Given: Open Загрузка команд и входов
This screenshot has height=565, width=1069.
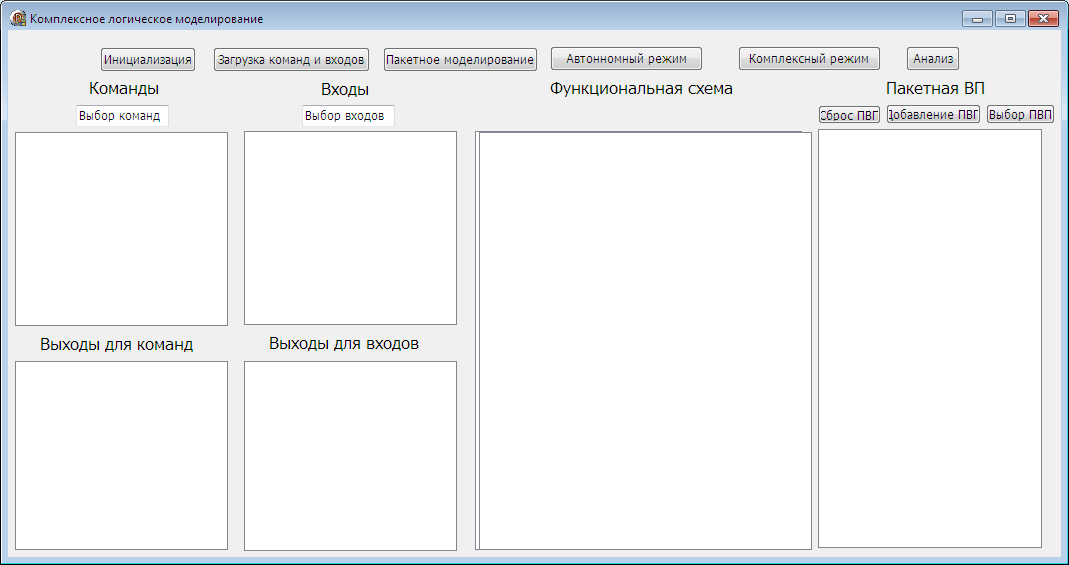Looking at the screenshot, I should pos(291,59).
